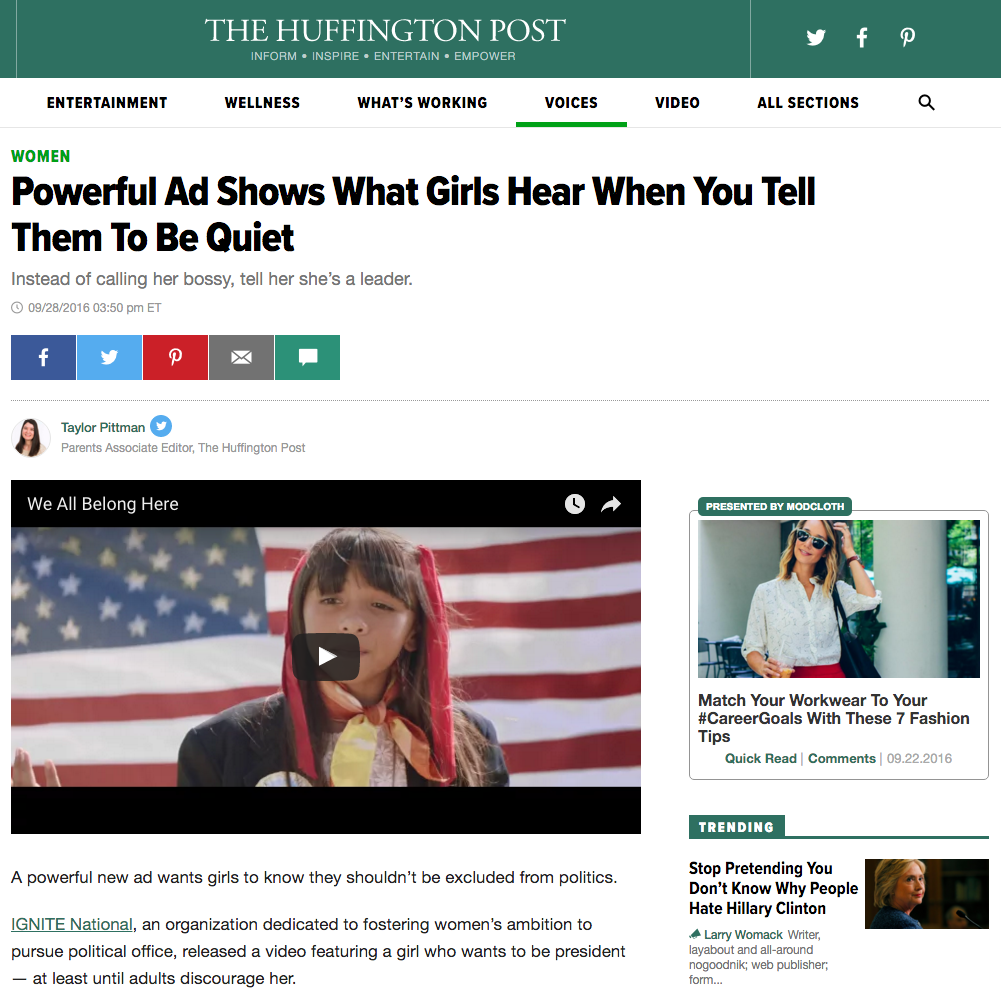Follow Taylor Pittman via Twitter badge
Screen dimensions: 1001x1007
point(161,426)
